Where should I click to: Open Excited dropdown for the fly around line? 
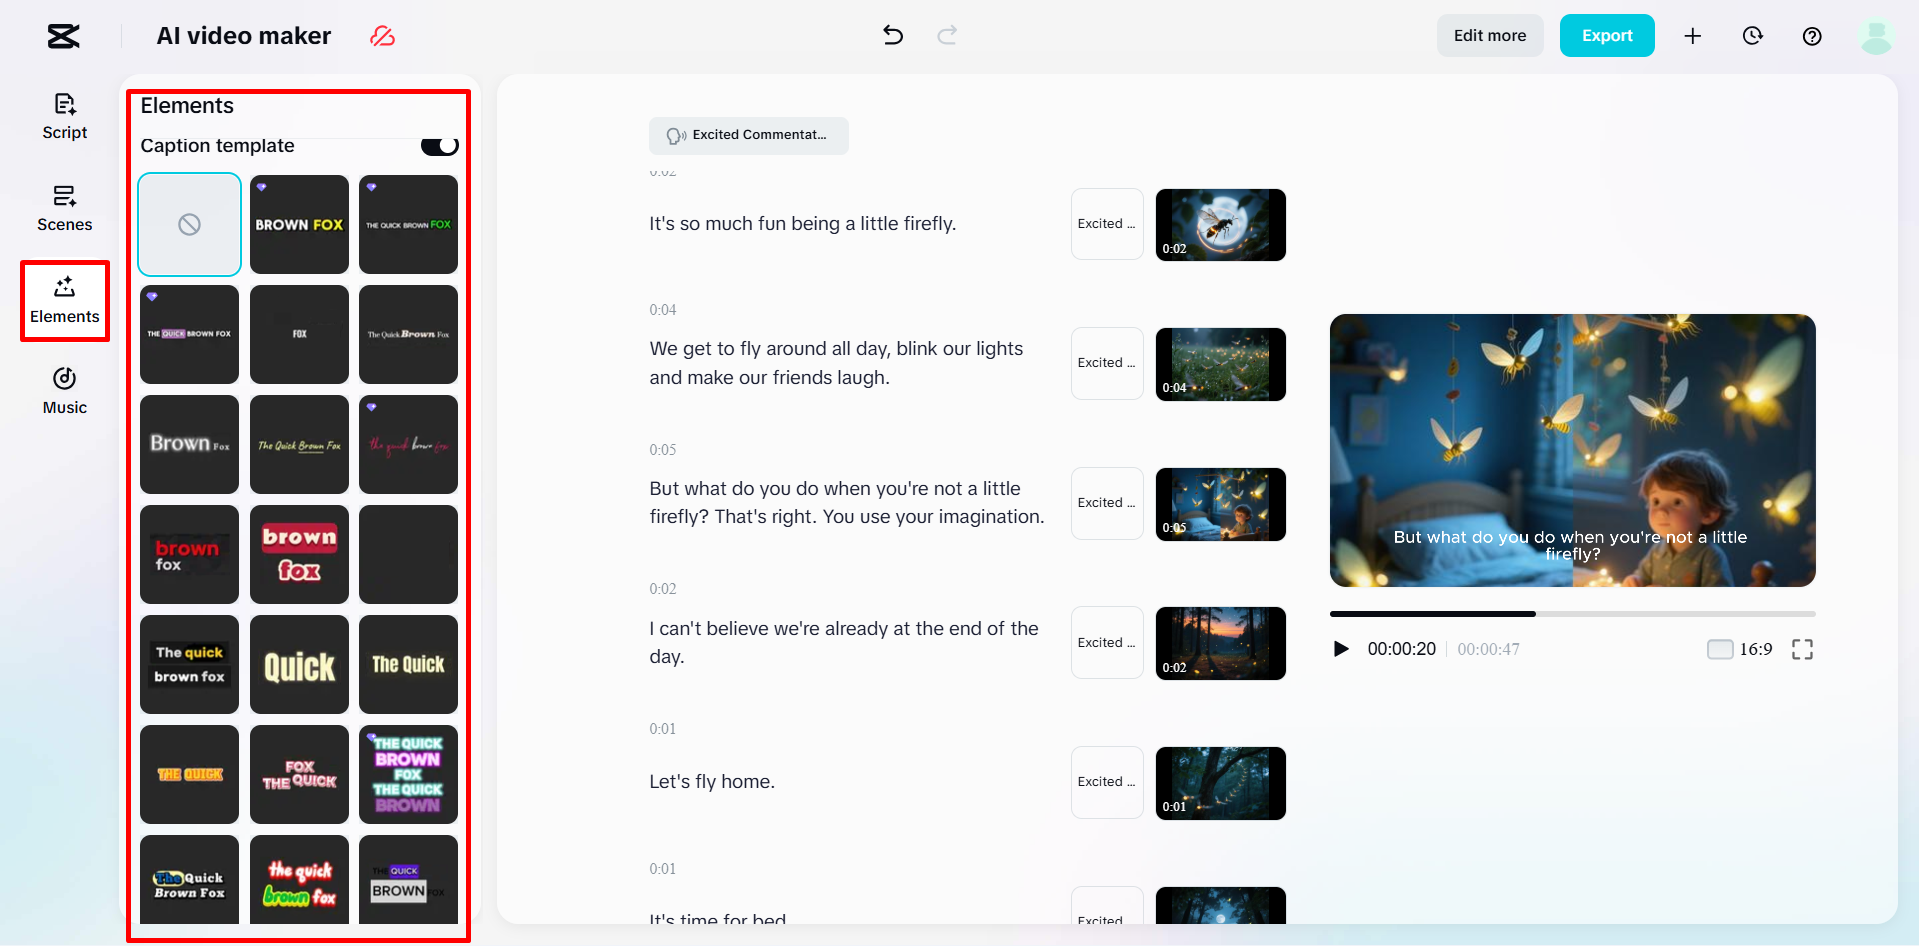[1107, 363]
